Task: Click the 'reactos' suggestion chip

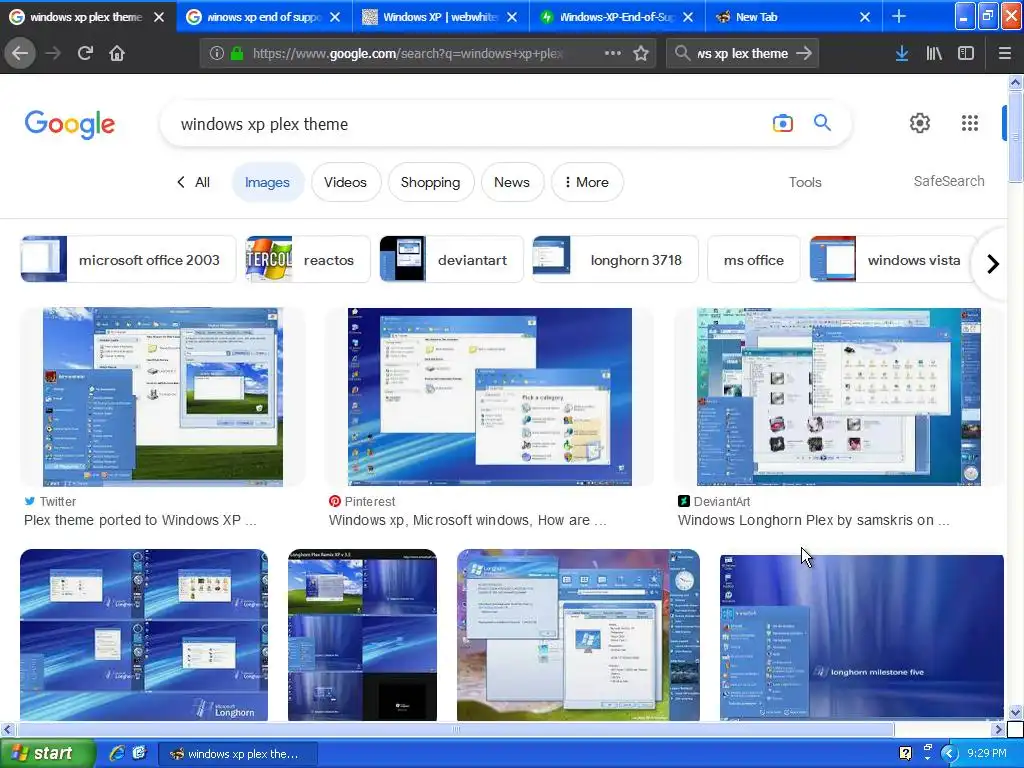Action: tap(308, 259)
